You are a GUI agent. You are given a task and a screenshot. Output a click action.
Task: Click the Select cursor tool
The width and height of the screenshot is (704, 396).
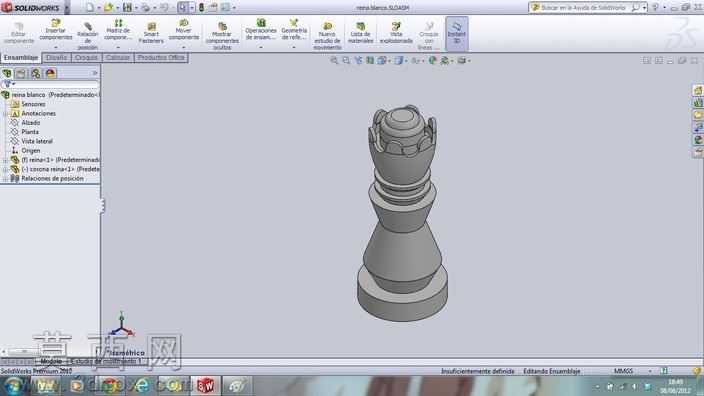pos(182,7)
